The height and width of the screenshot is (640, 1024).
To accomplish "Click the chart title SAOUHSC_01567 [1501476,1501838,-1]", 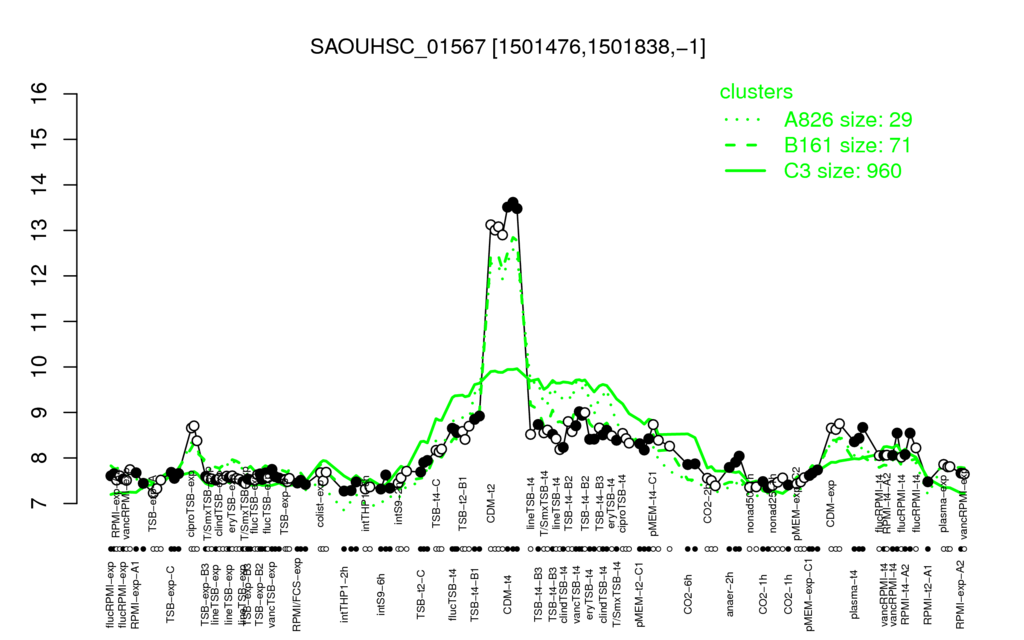I will pyautogui.click(x=507, y=47).
